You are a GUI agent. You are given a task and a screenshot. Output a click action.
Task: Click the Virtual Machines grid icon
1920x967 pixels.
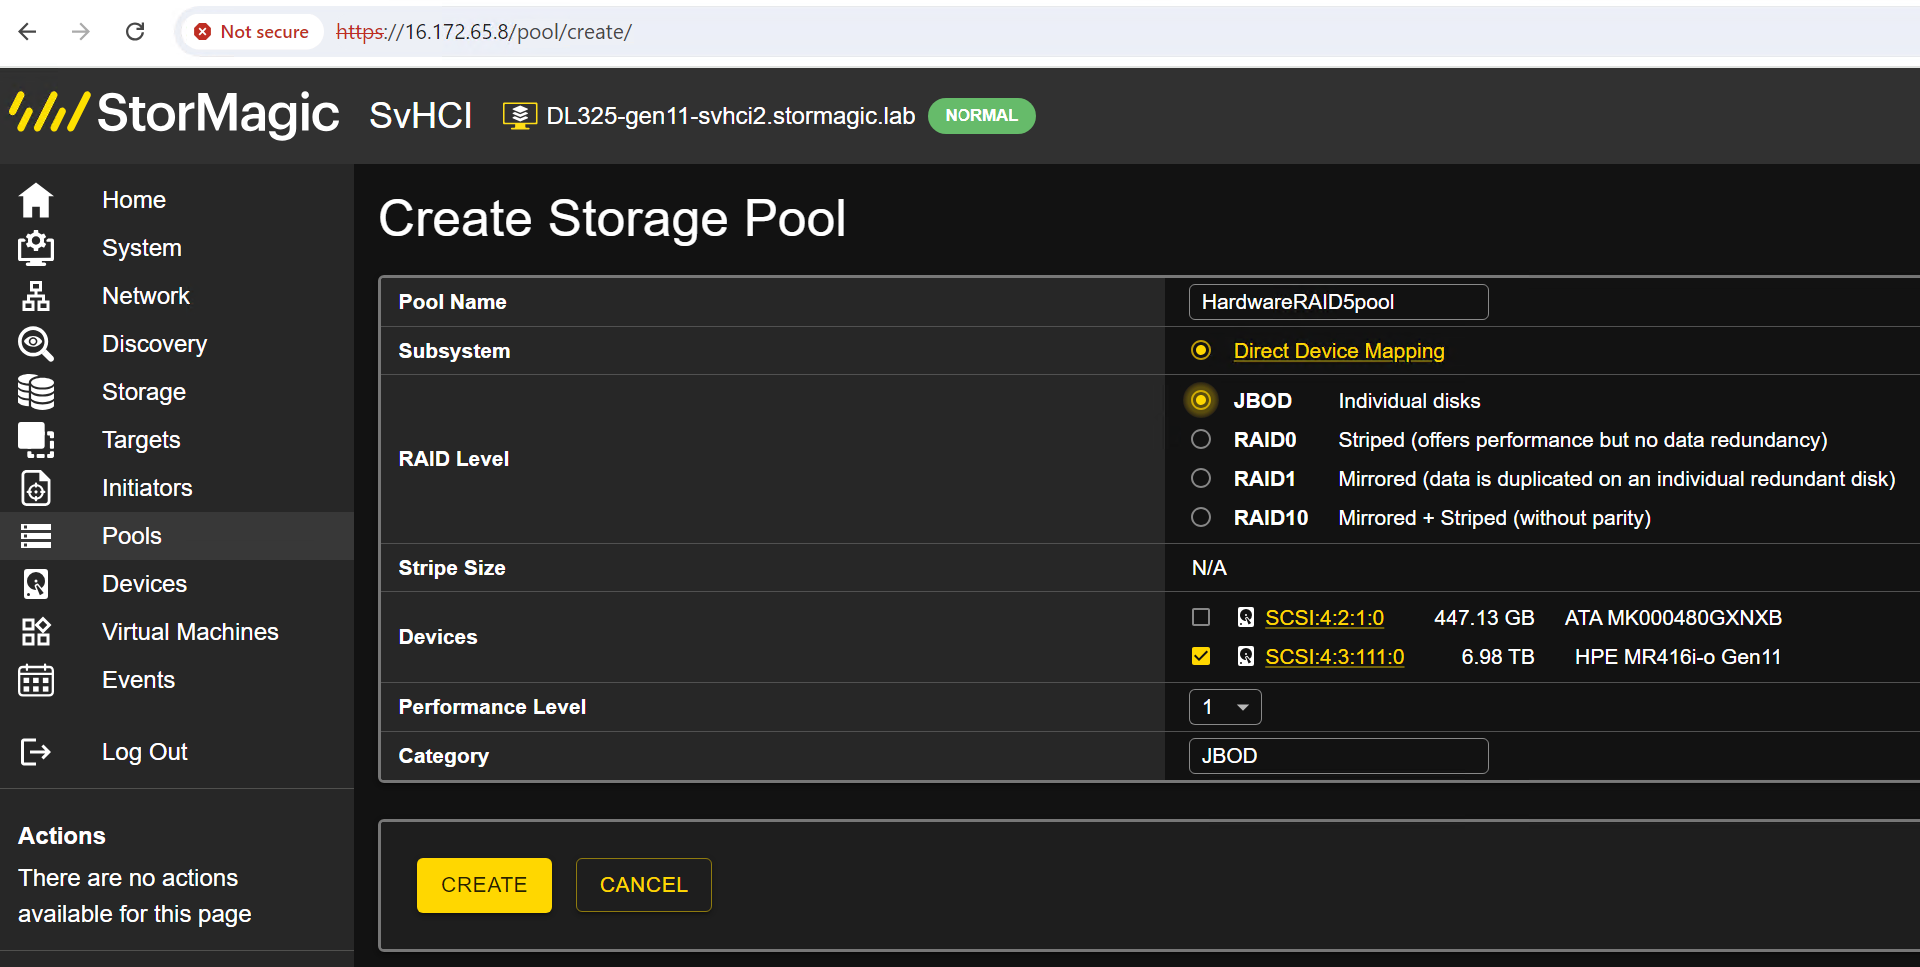[x=36, y=632]
